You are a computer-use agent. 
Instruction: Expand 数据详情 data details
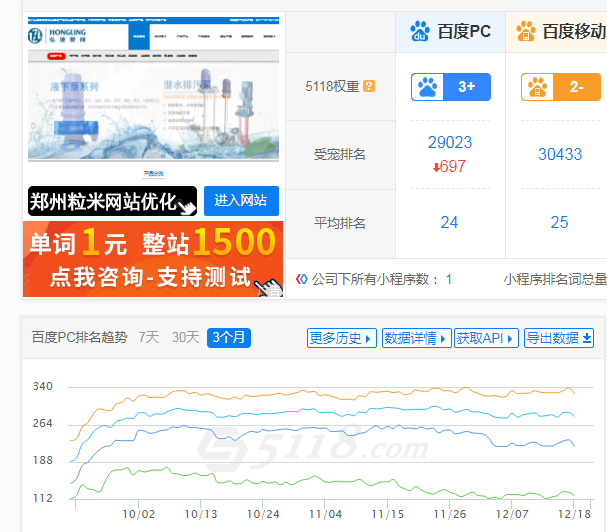pos(416,338)
